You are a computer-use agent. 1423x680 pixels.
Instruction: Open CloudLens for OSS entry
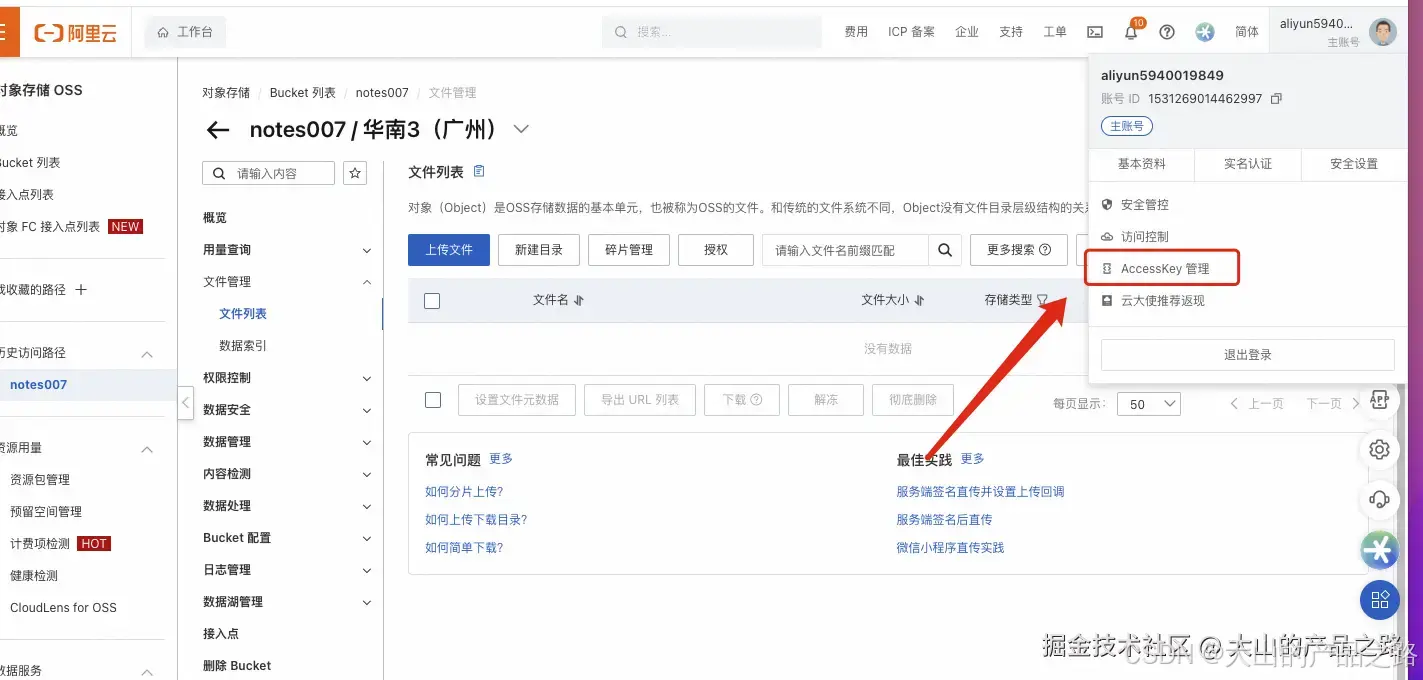pos(63,608)
